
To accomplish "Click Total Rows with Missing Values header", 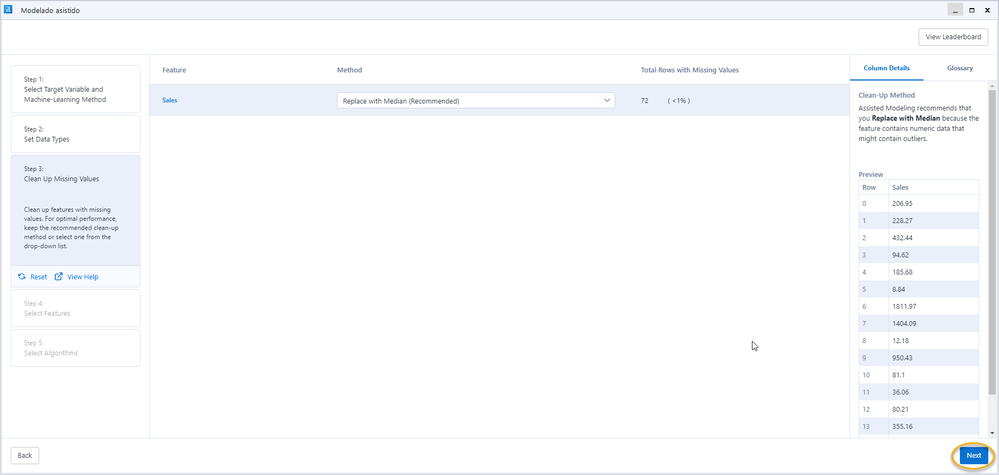I will (689, 70).
